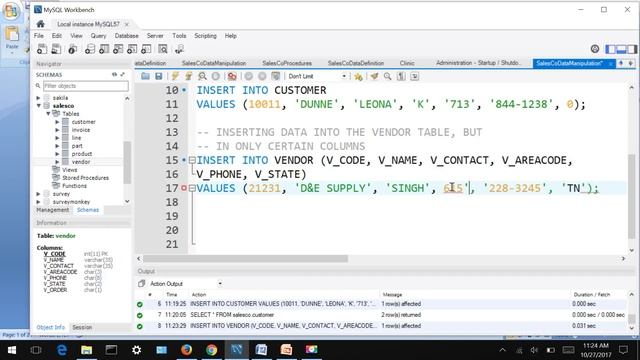
Task: Toggle the autocommit mode icon
Action: tap(276, 76)
